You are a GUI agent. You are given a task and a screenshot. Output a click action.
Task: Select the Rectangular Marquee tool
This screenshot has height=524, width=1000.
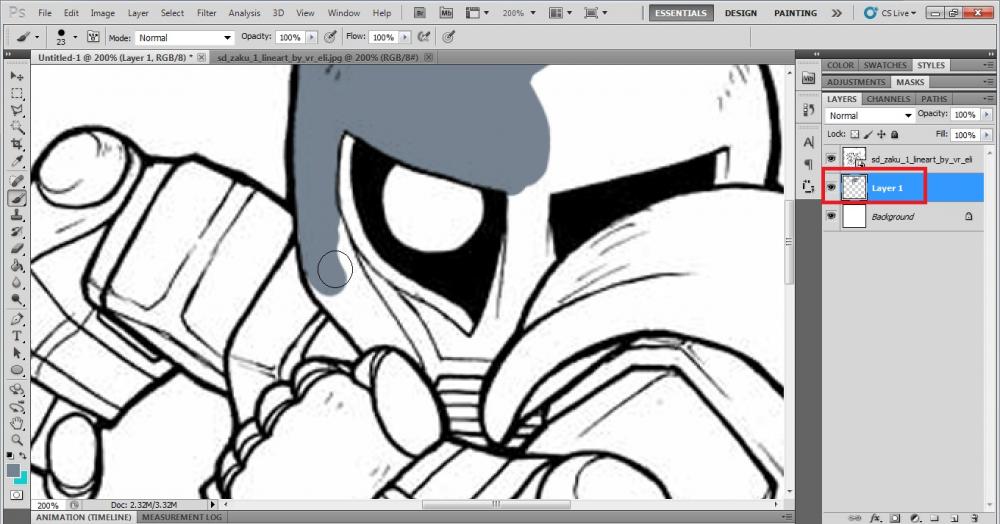17,94
